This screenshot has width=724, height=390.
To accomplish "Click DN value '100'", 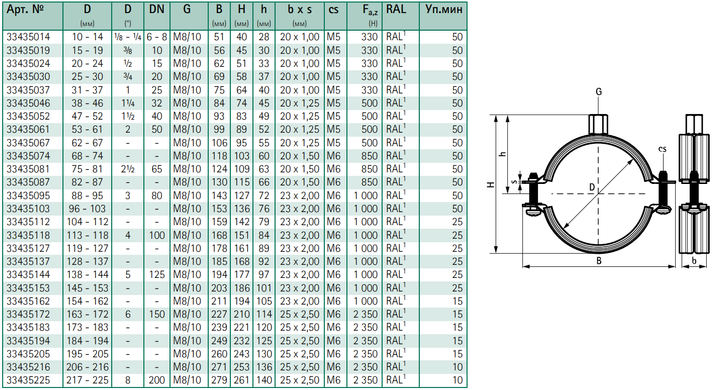I will click(x=157, y=235).
